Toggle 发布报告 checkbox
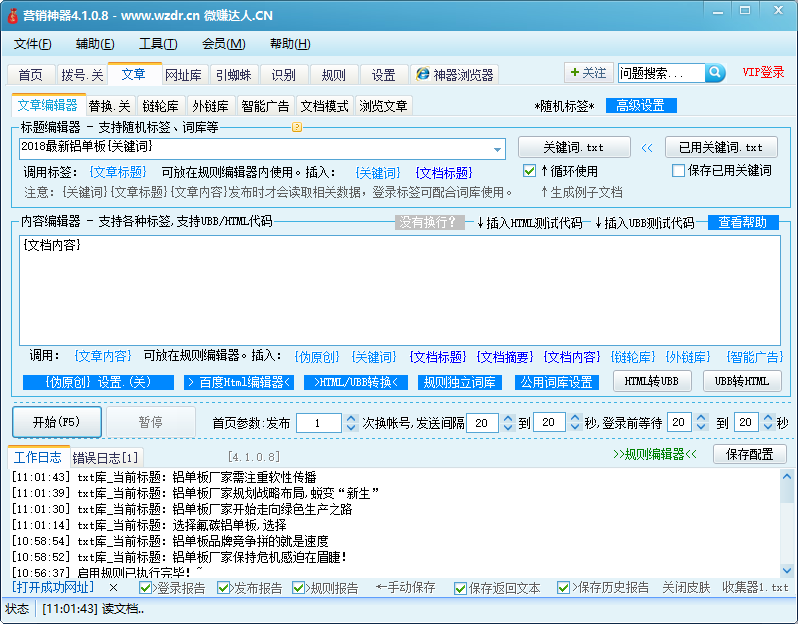This screenshot has height=624, width=798. [223, 588]
